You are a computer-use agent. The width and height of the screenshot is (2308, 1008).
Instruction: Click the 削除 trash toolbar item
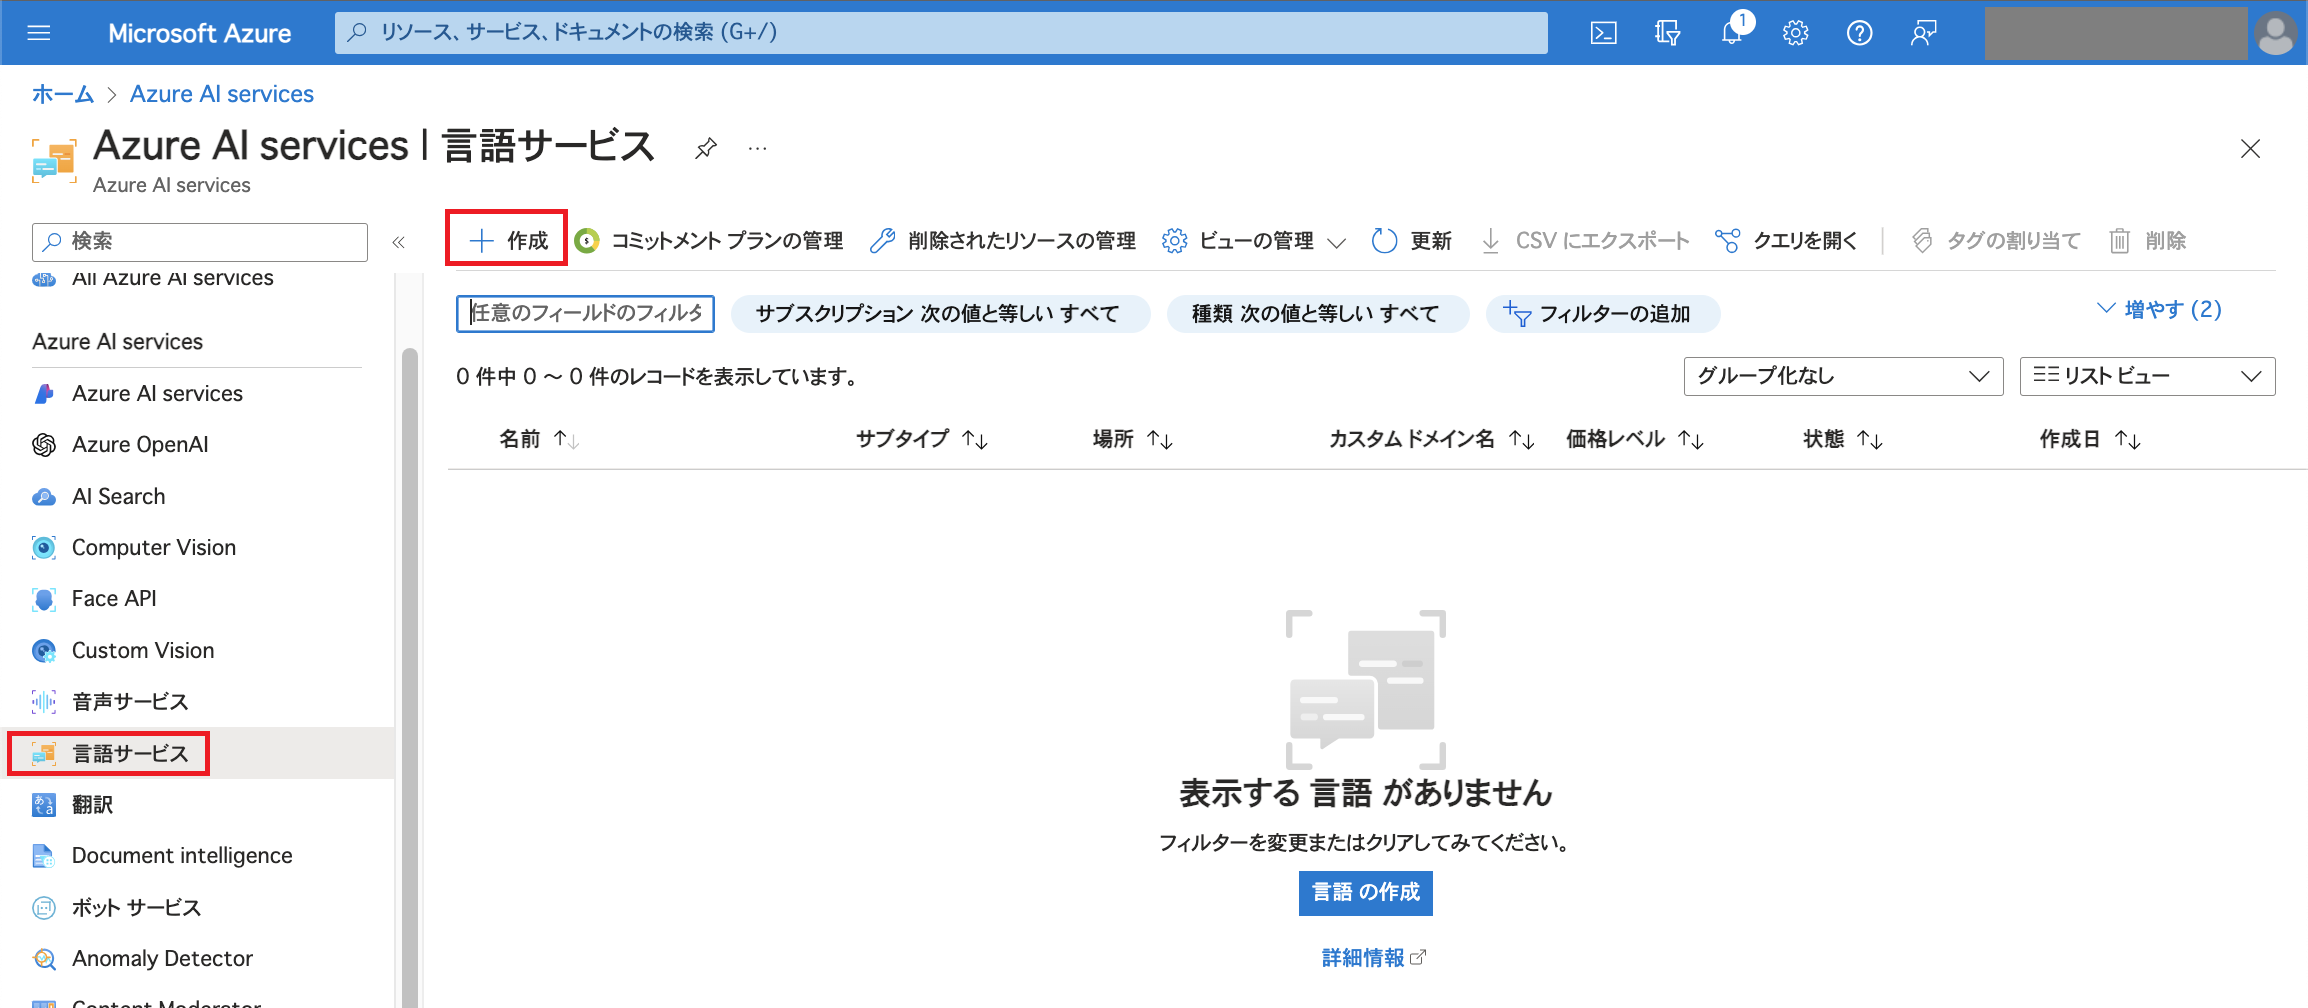(2148, 241)
